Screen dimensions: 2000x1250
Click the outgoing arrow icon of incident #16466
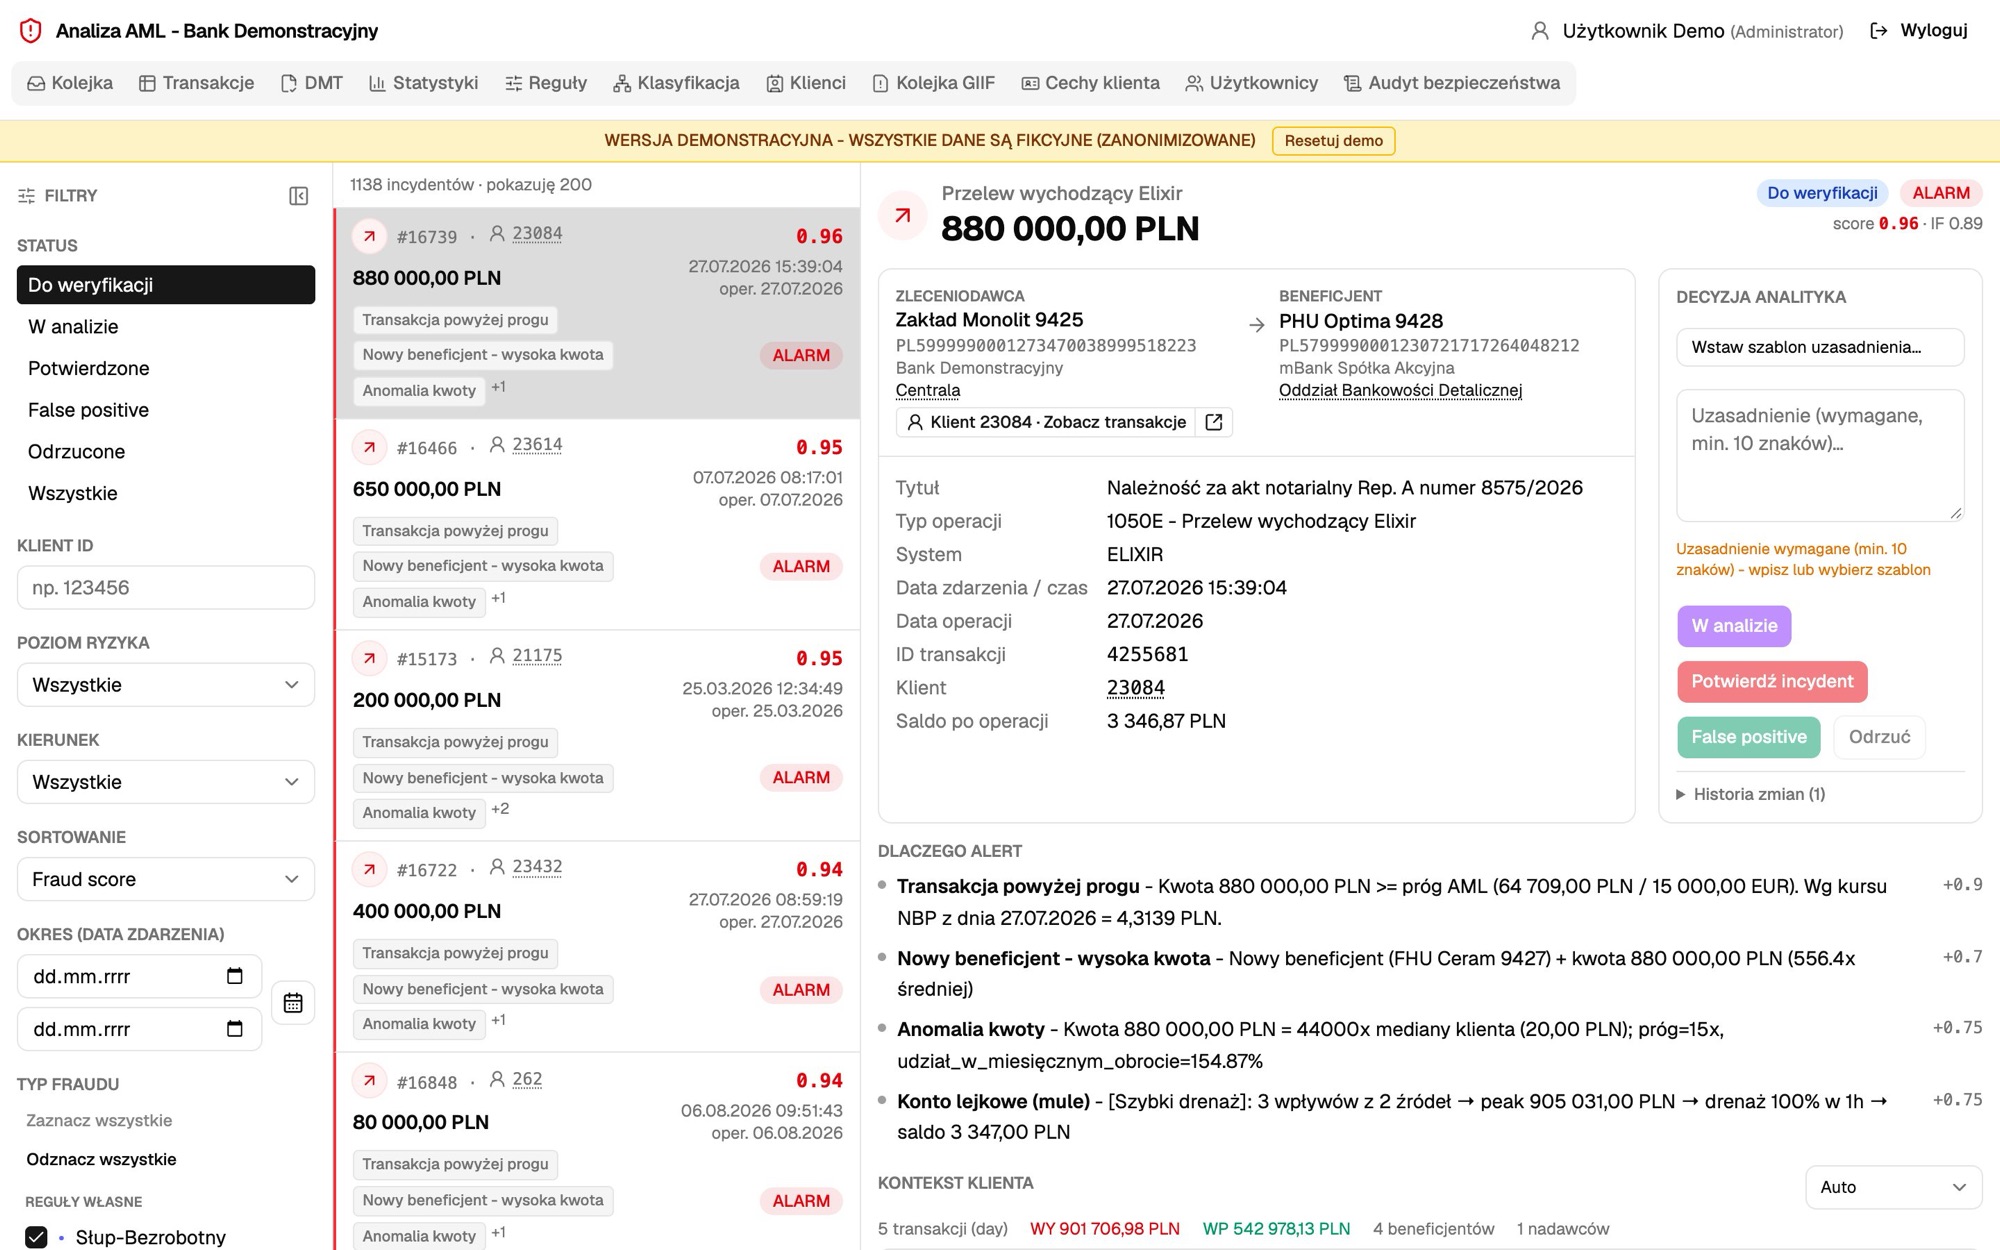click(x=369, y=447)
